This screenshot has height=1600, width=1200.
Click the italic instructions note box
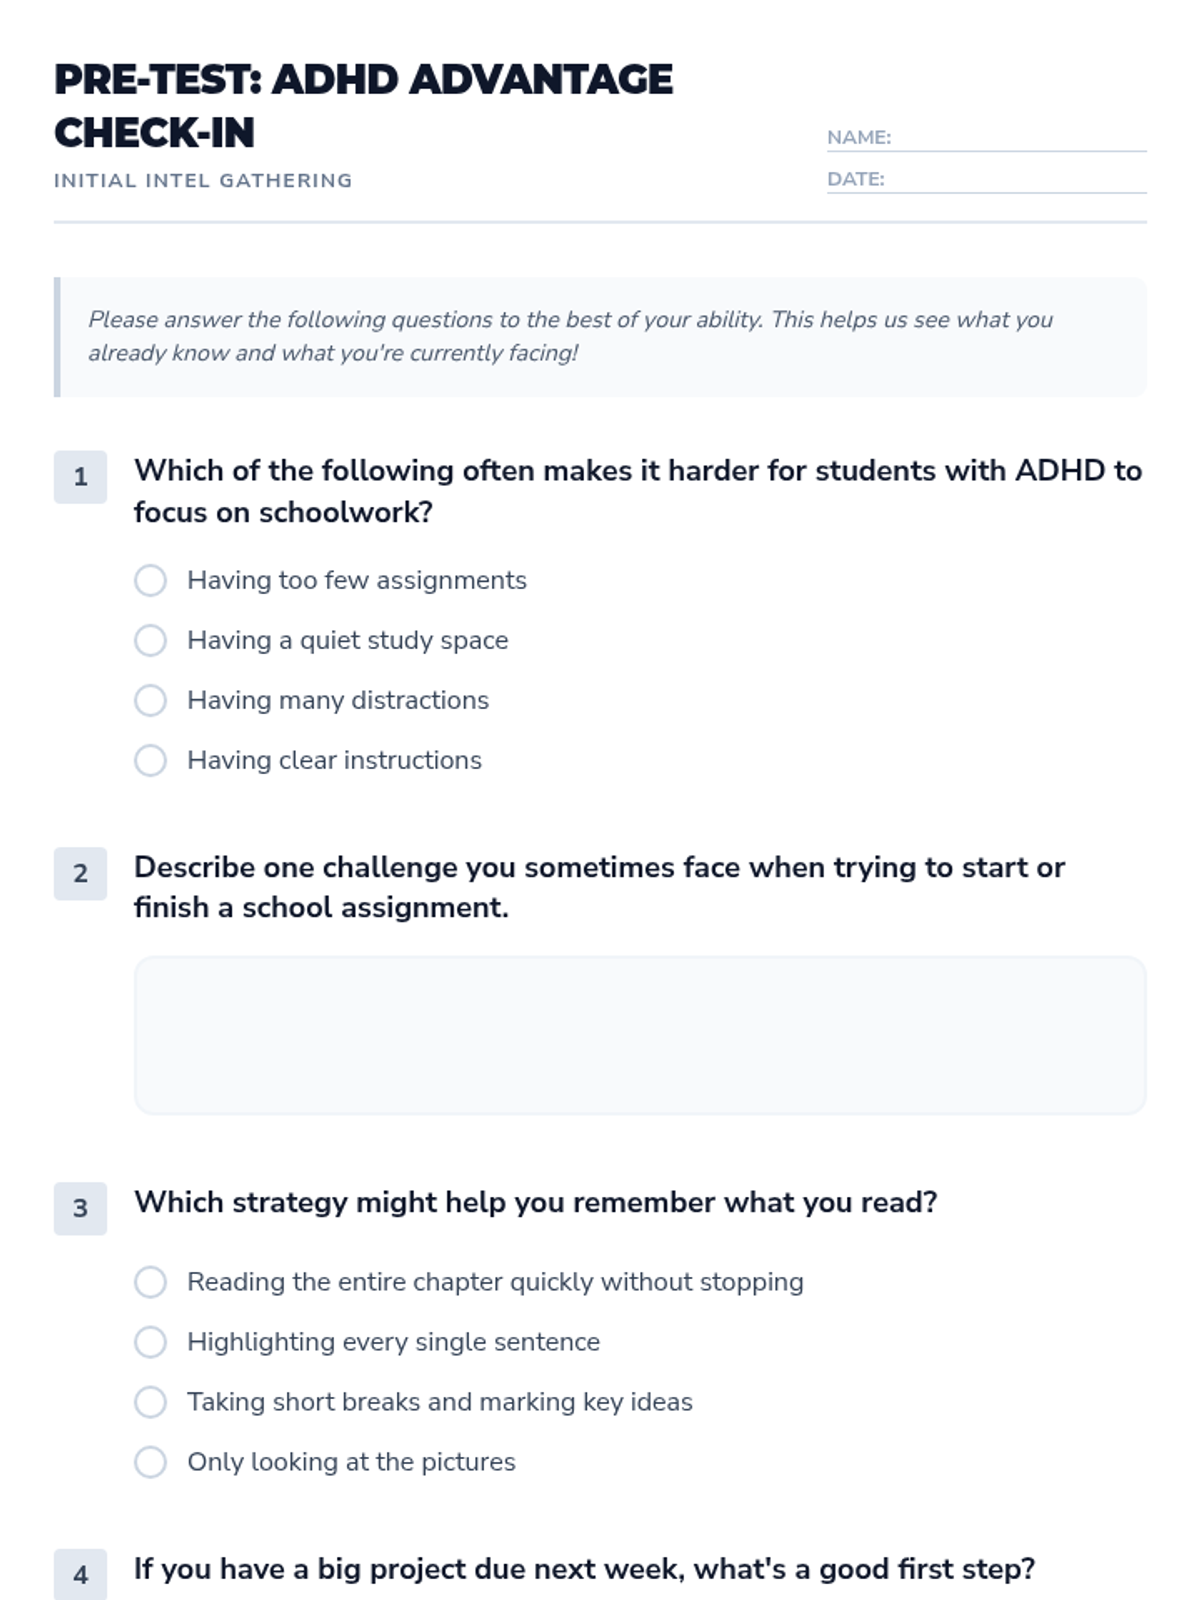tap(600, 337)
